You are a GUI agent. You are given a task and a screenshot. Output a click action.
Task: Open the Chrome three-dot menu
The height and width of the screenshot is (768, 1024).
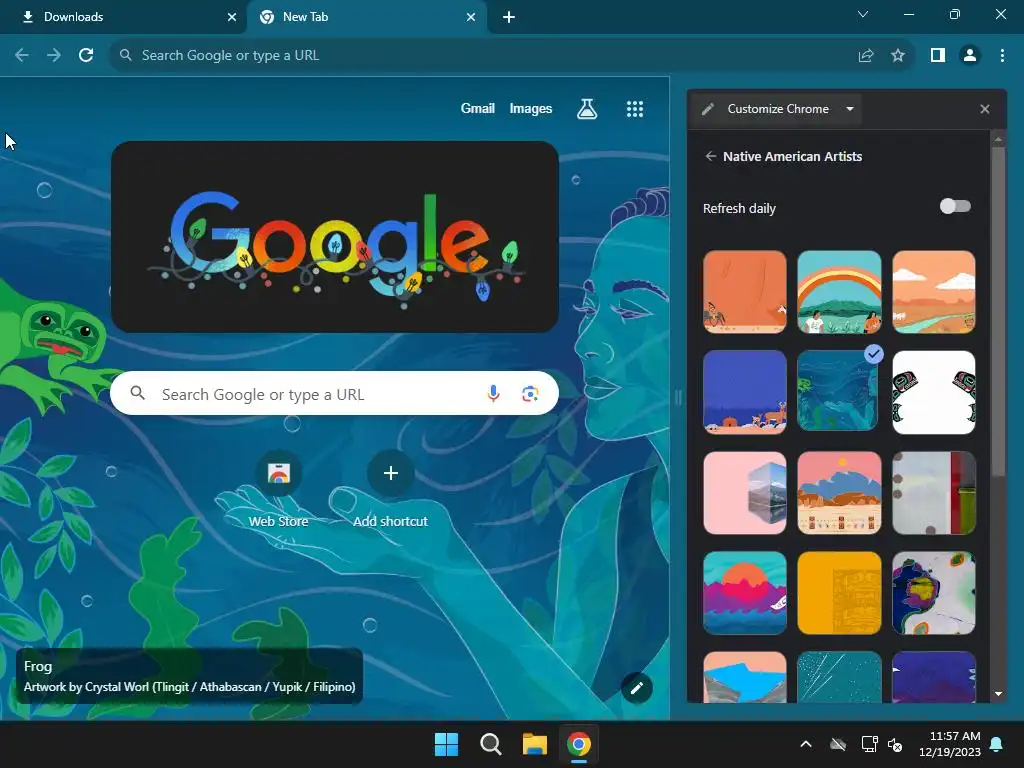coord(1002,56)
